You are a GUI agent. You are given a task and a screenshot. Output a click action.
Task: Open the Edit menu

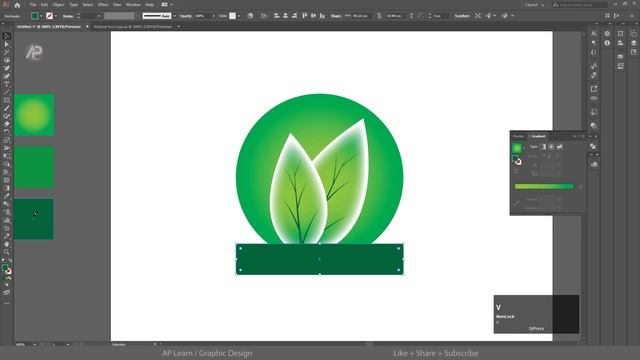coord(44,4)
